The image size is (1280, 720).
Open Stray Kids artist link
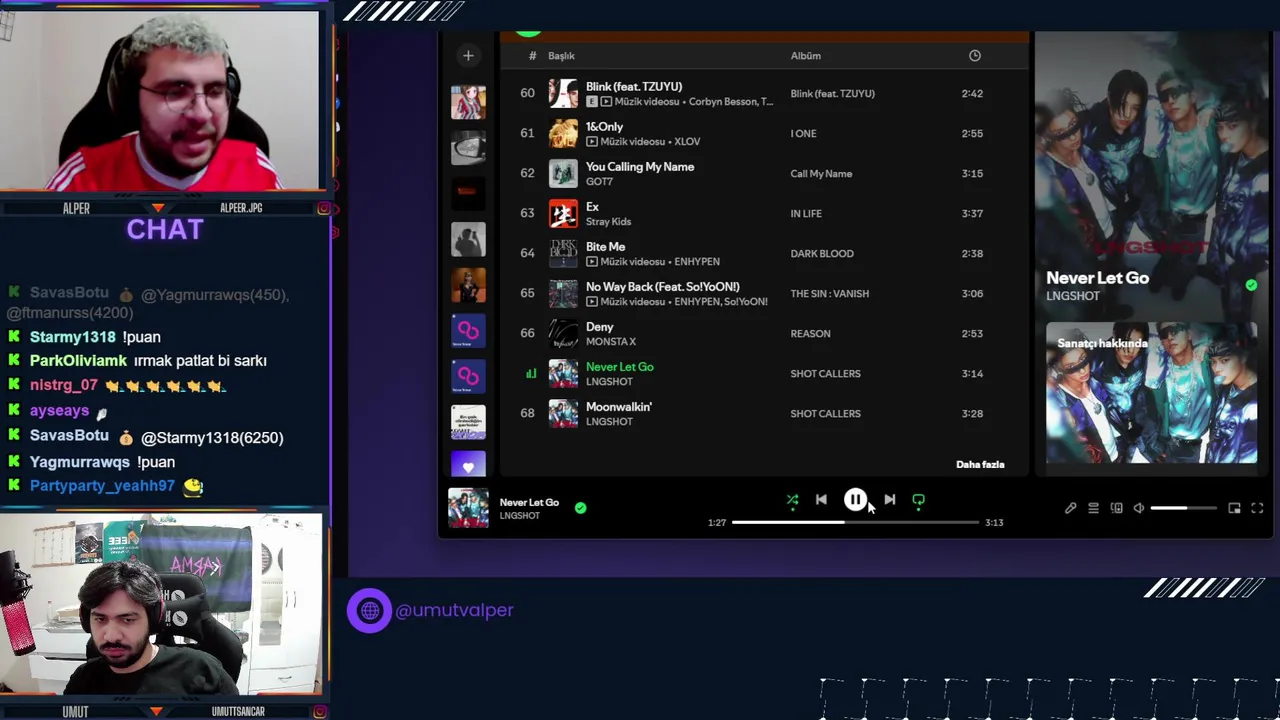click(608, 222)
